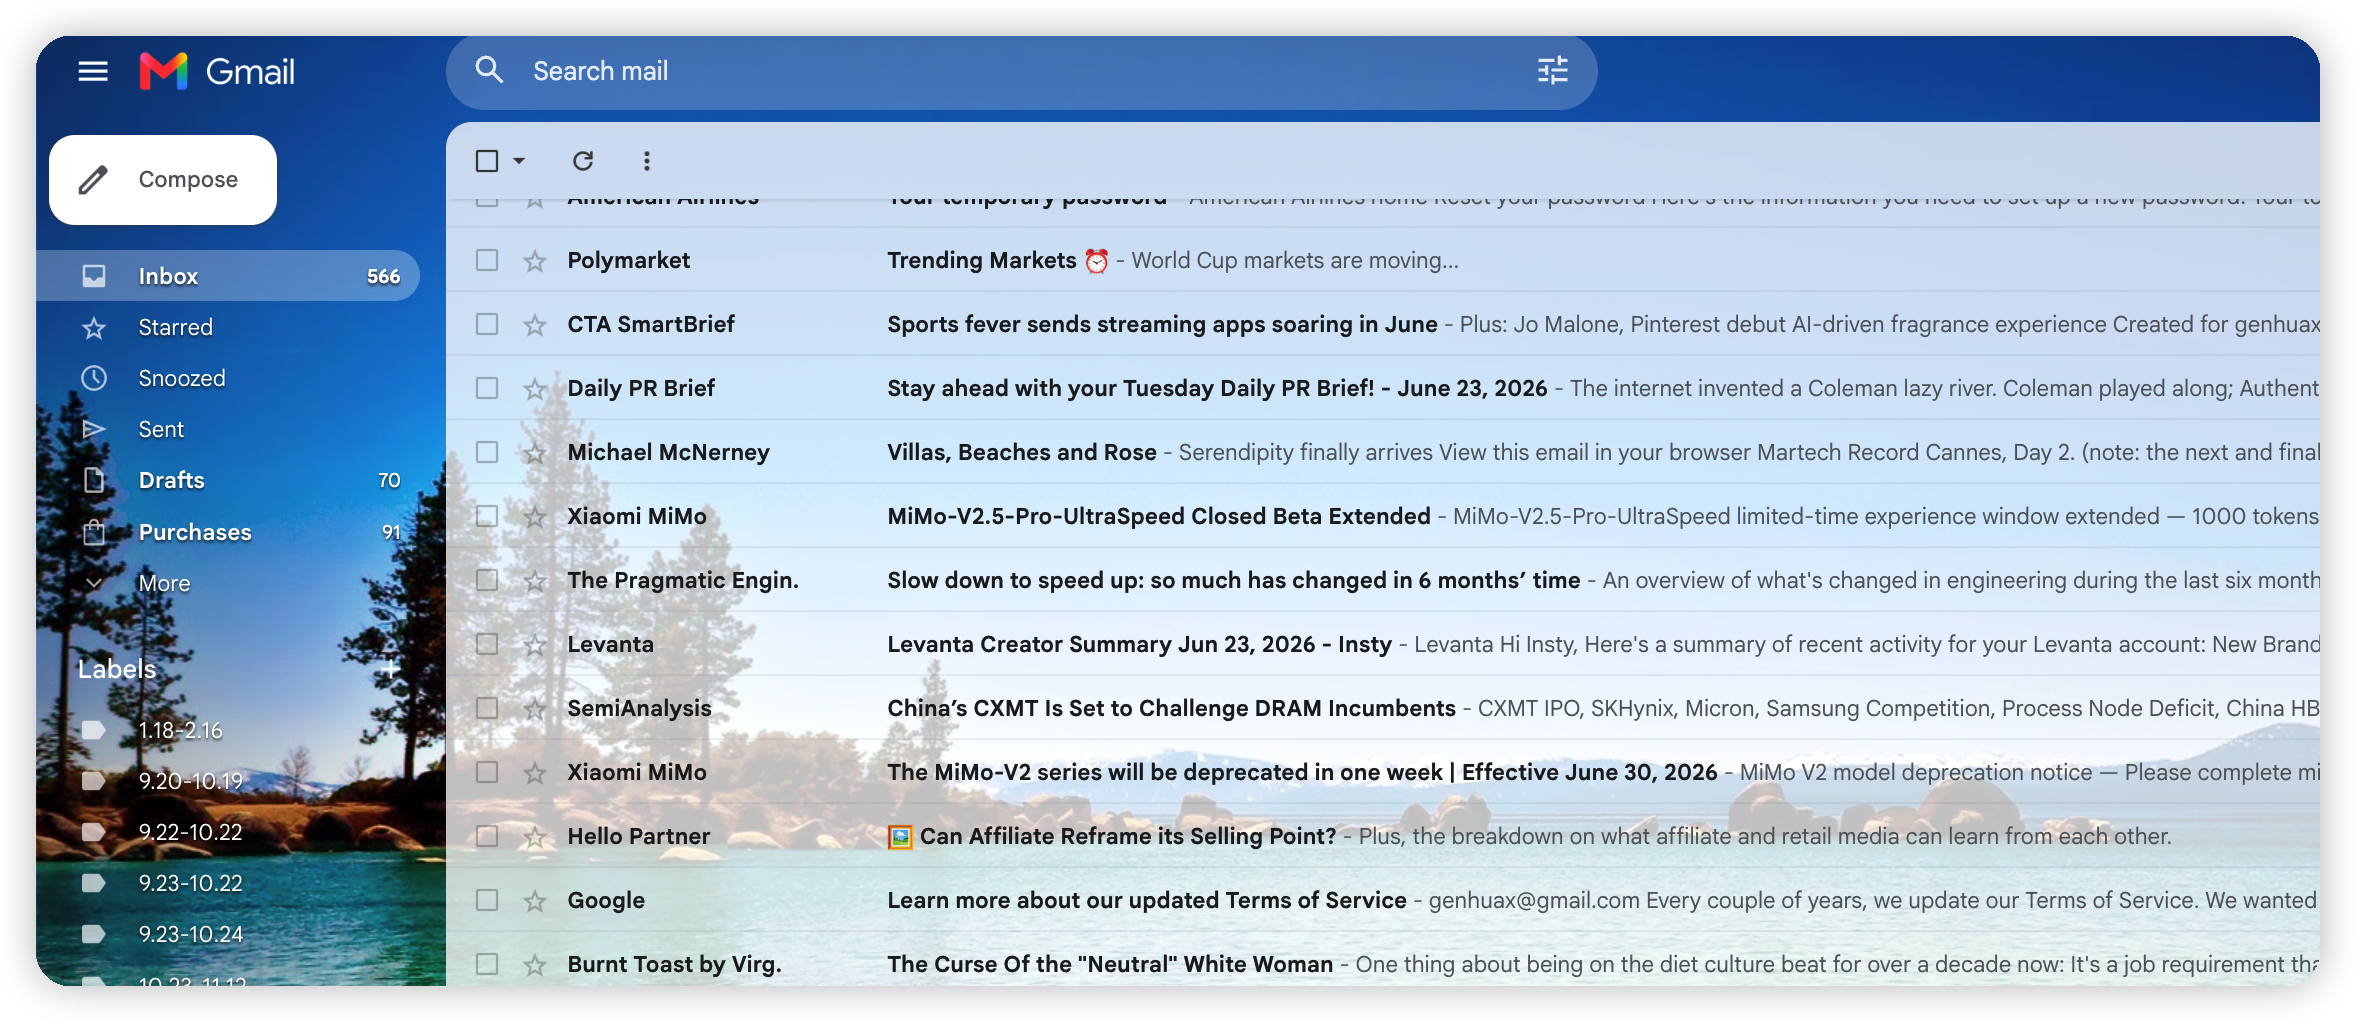Star the Hello Partner email

[x=535, y=837]
